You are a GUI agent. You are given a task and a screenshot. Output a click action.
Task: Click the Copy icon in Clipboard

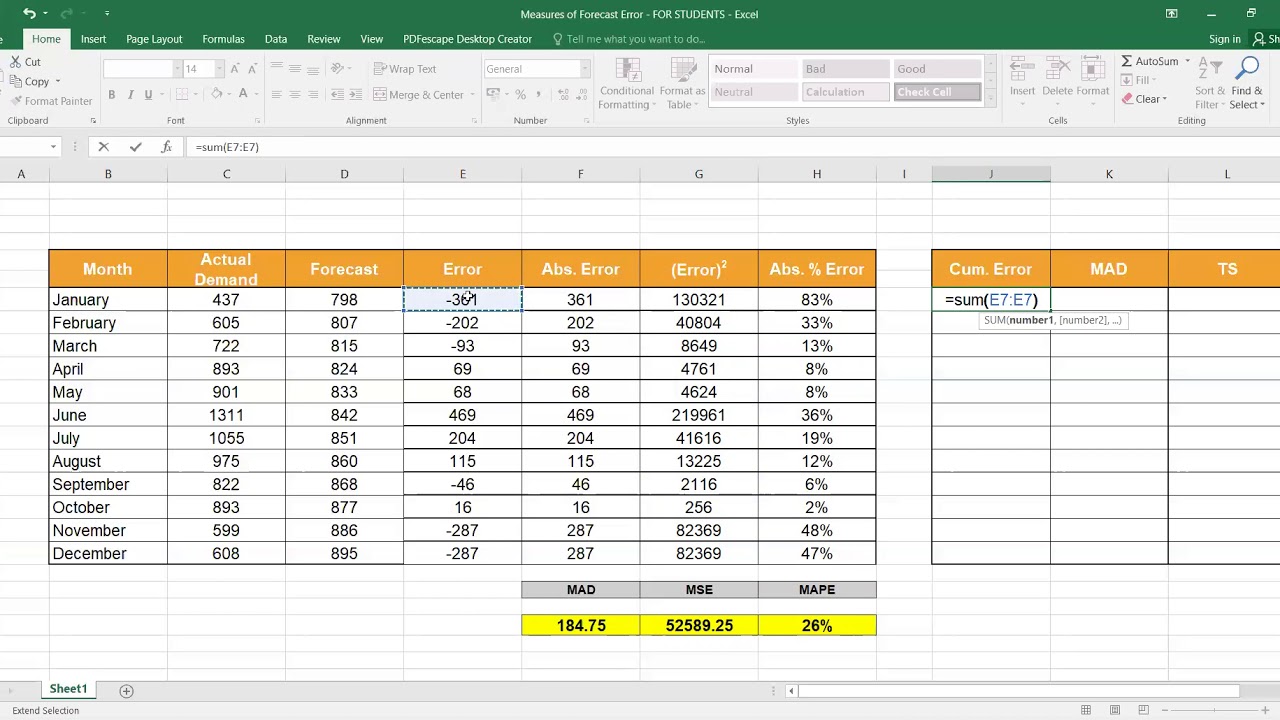tap(16, 82)
